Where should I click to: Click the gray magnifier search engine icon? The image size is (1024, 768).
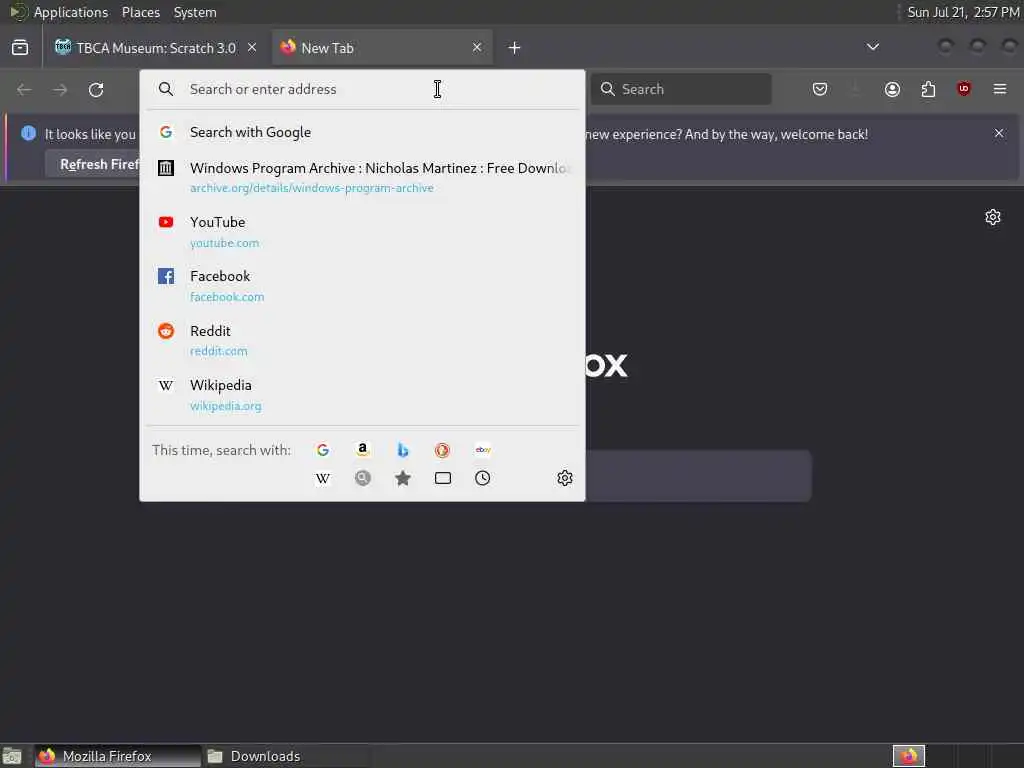pos(362,478)
